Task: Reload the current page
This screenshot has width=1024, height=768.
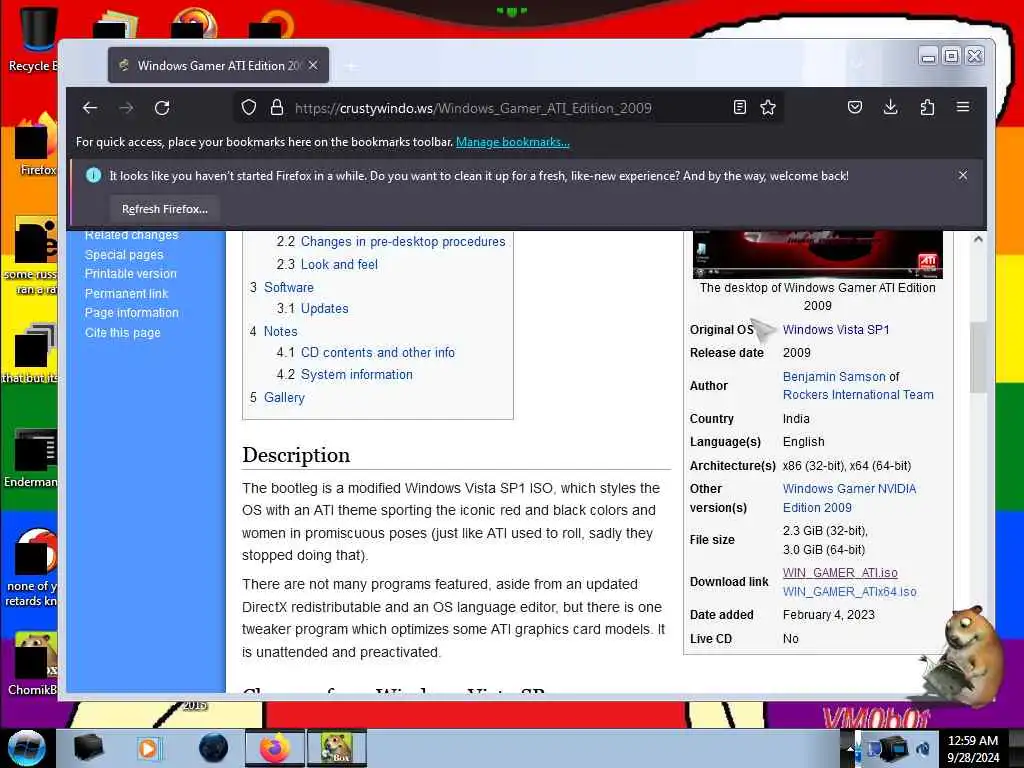Action: [162, 108]
